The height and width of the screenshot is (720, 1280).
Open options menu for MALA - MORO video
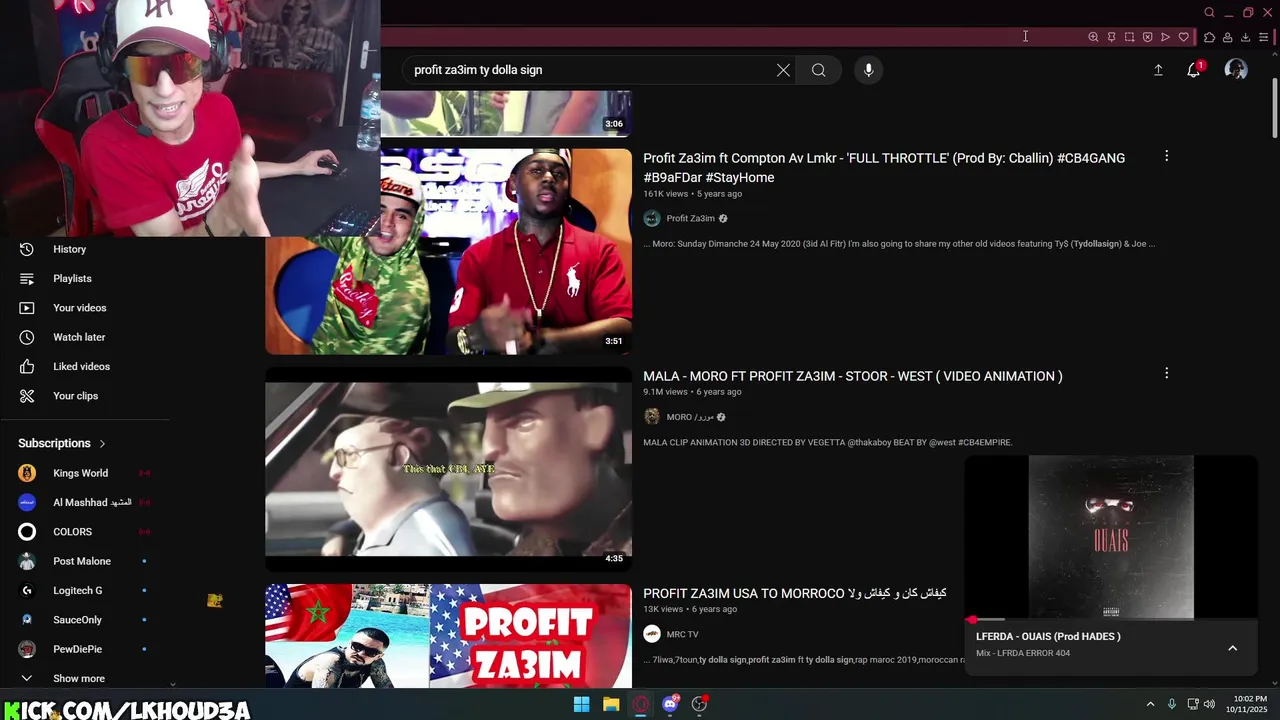click(x=1166, y=373)
